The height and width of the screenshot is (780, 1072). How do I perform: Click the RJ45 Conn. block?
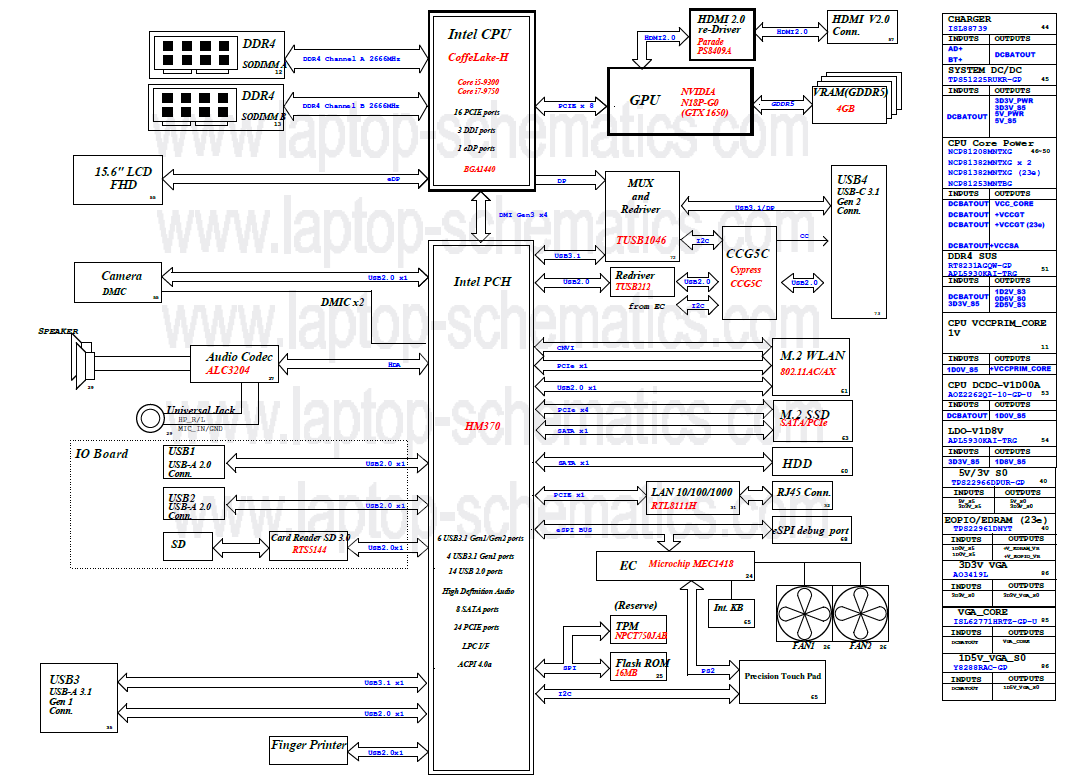803,495
